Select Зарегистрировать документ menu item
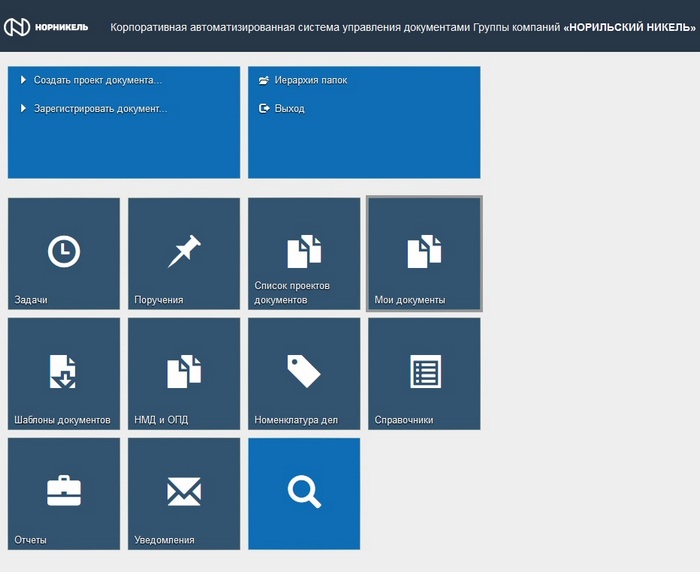 (100, 109)
